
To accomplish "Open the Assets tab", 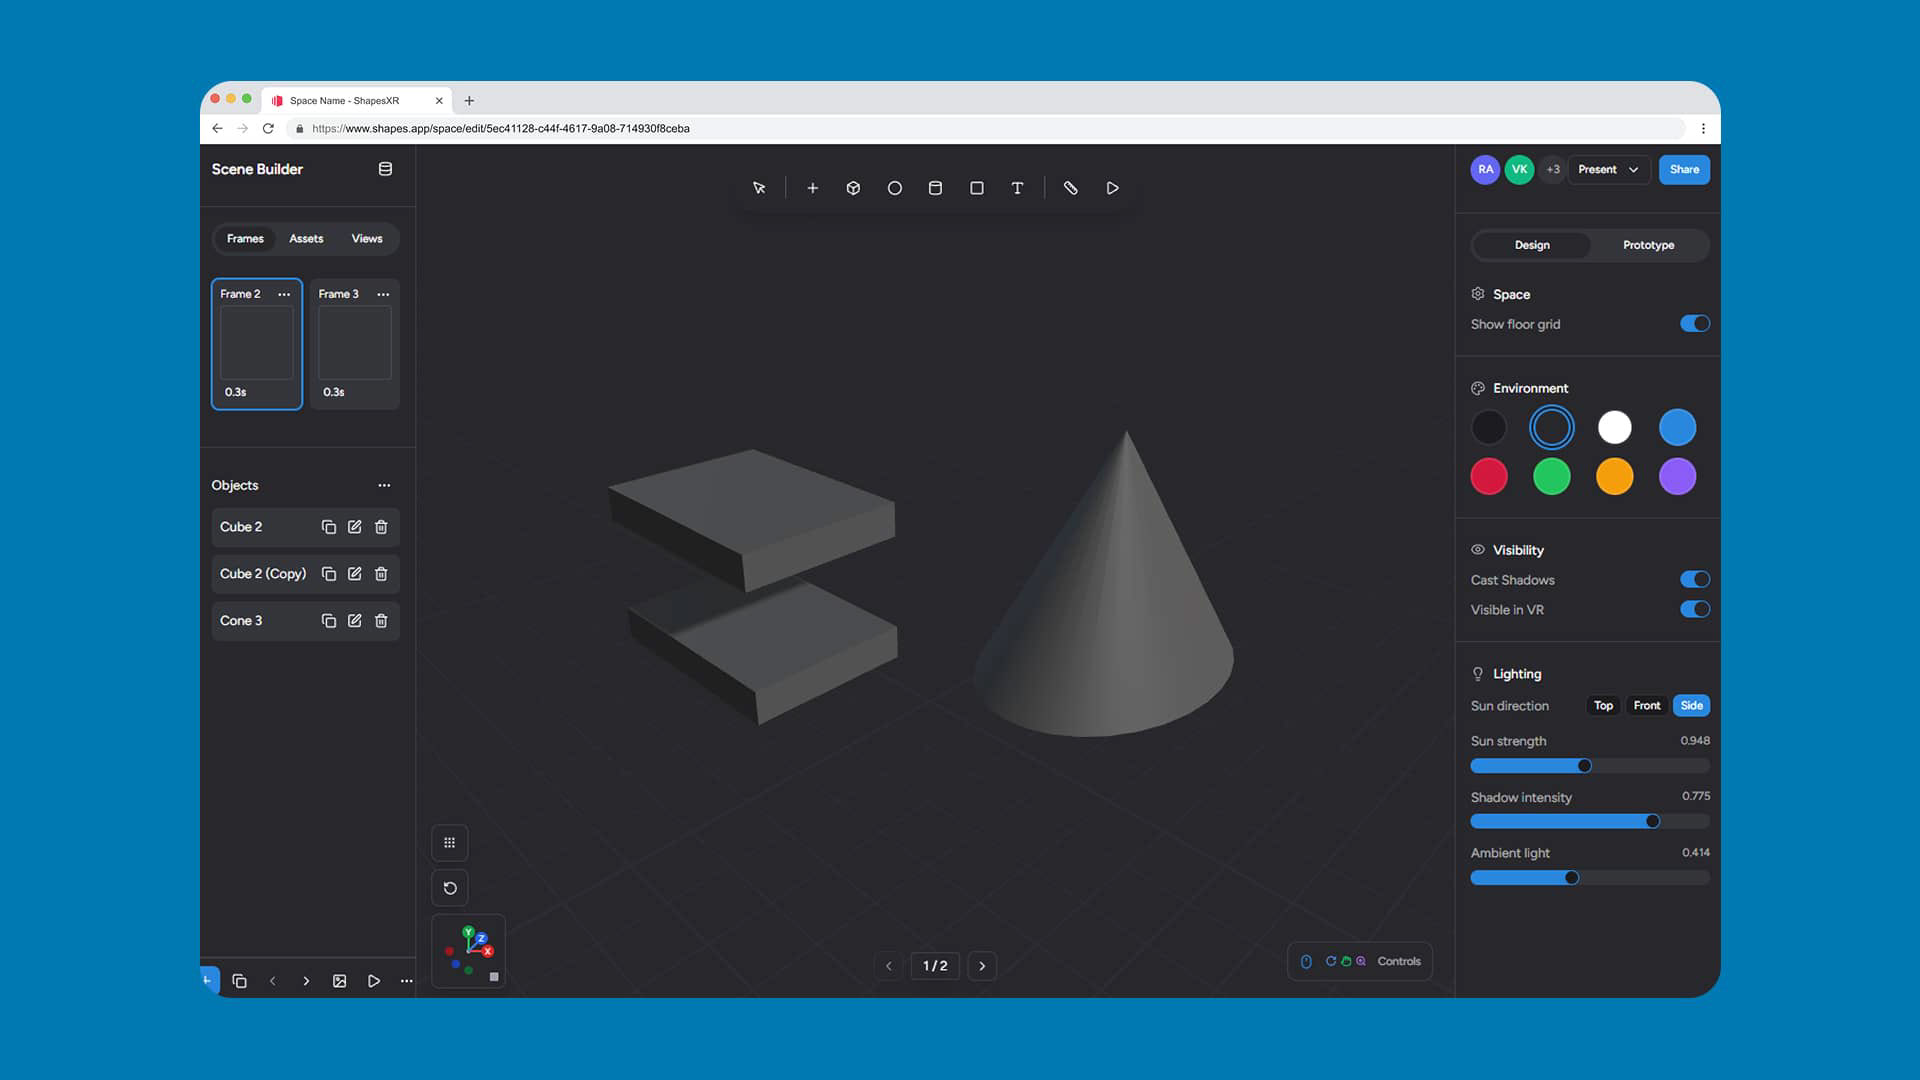I will pyautogui.click(x=306, y=239).
